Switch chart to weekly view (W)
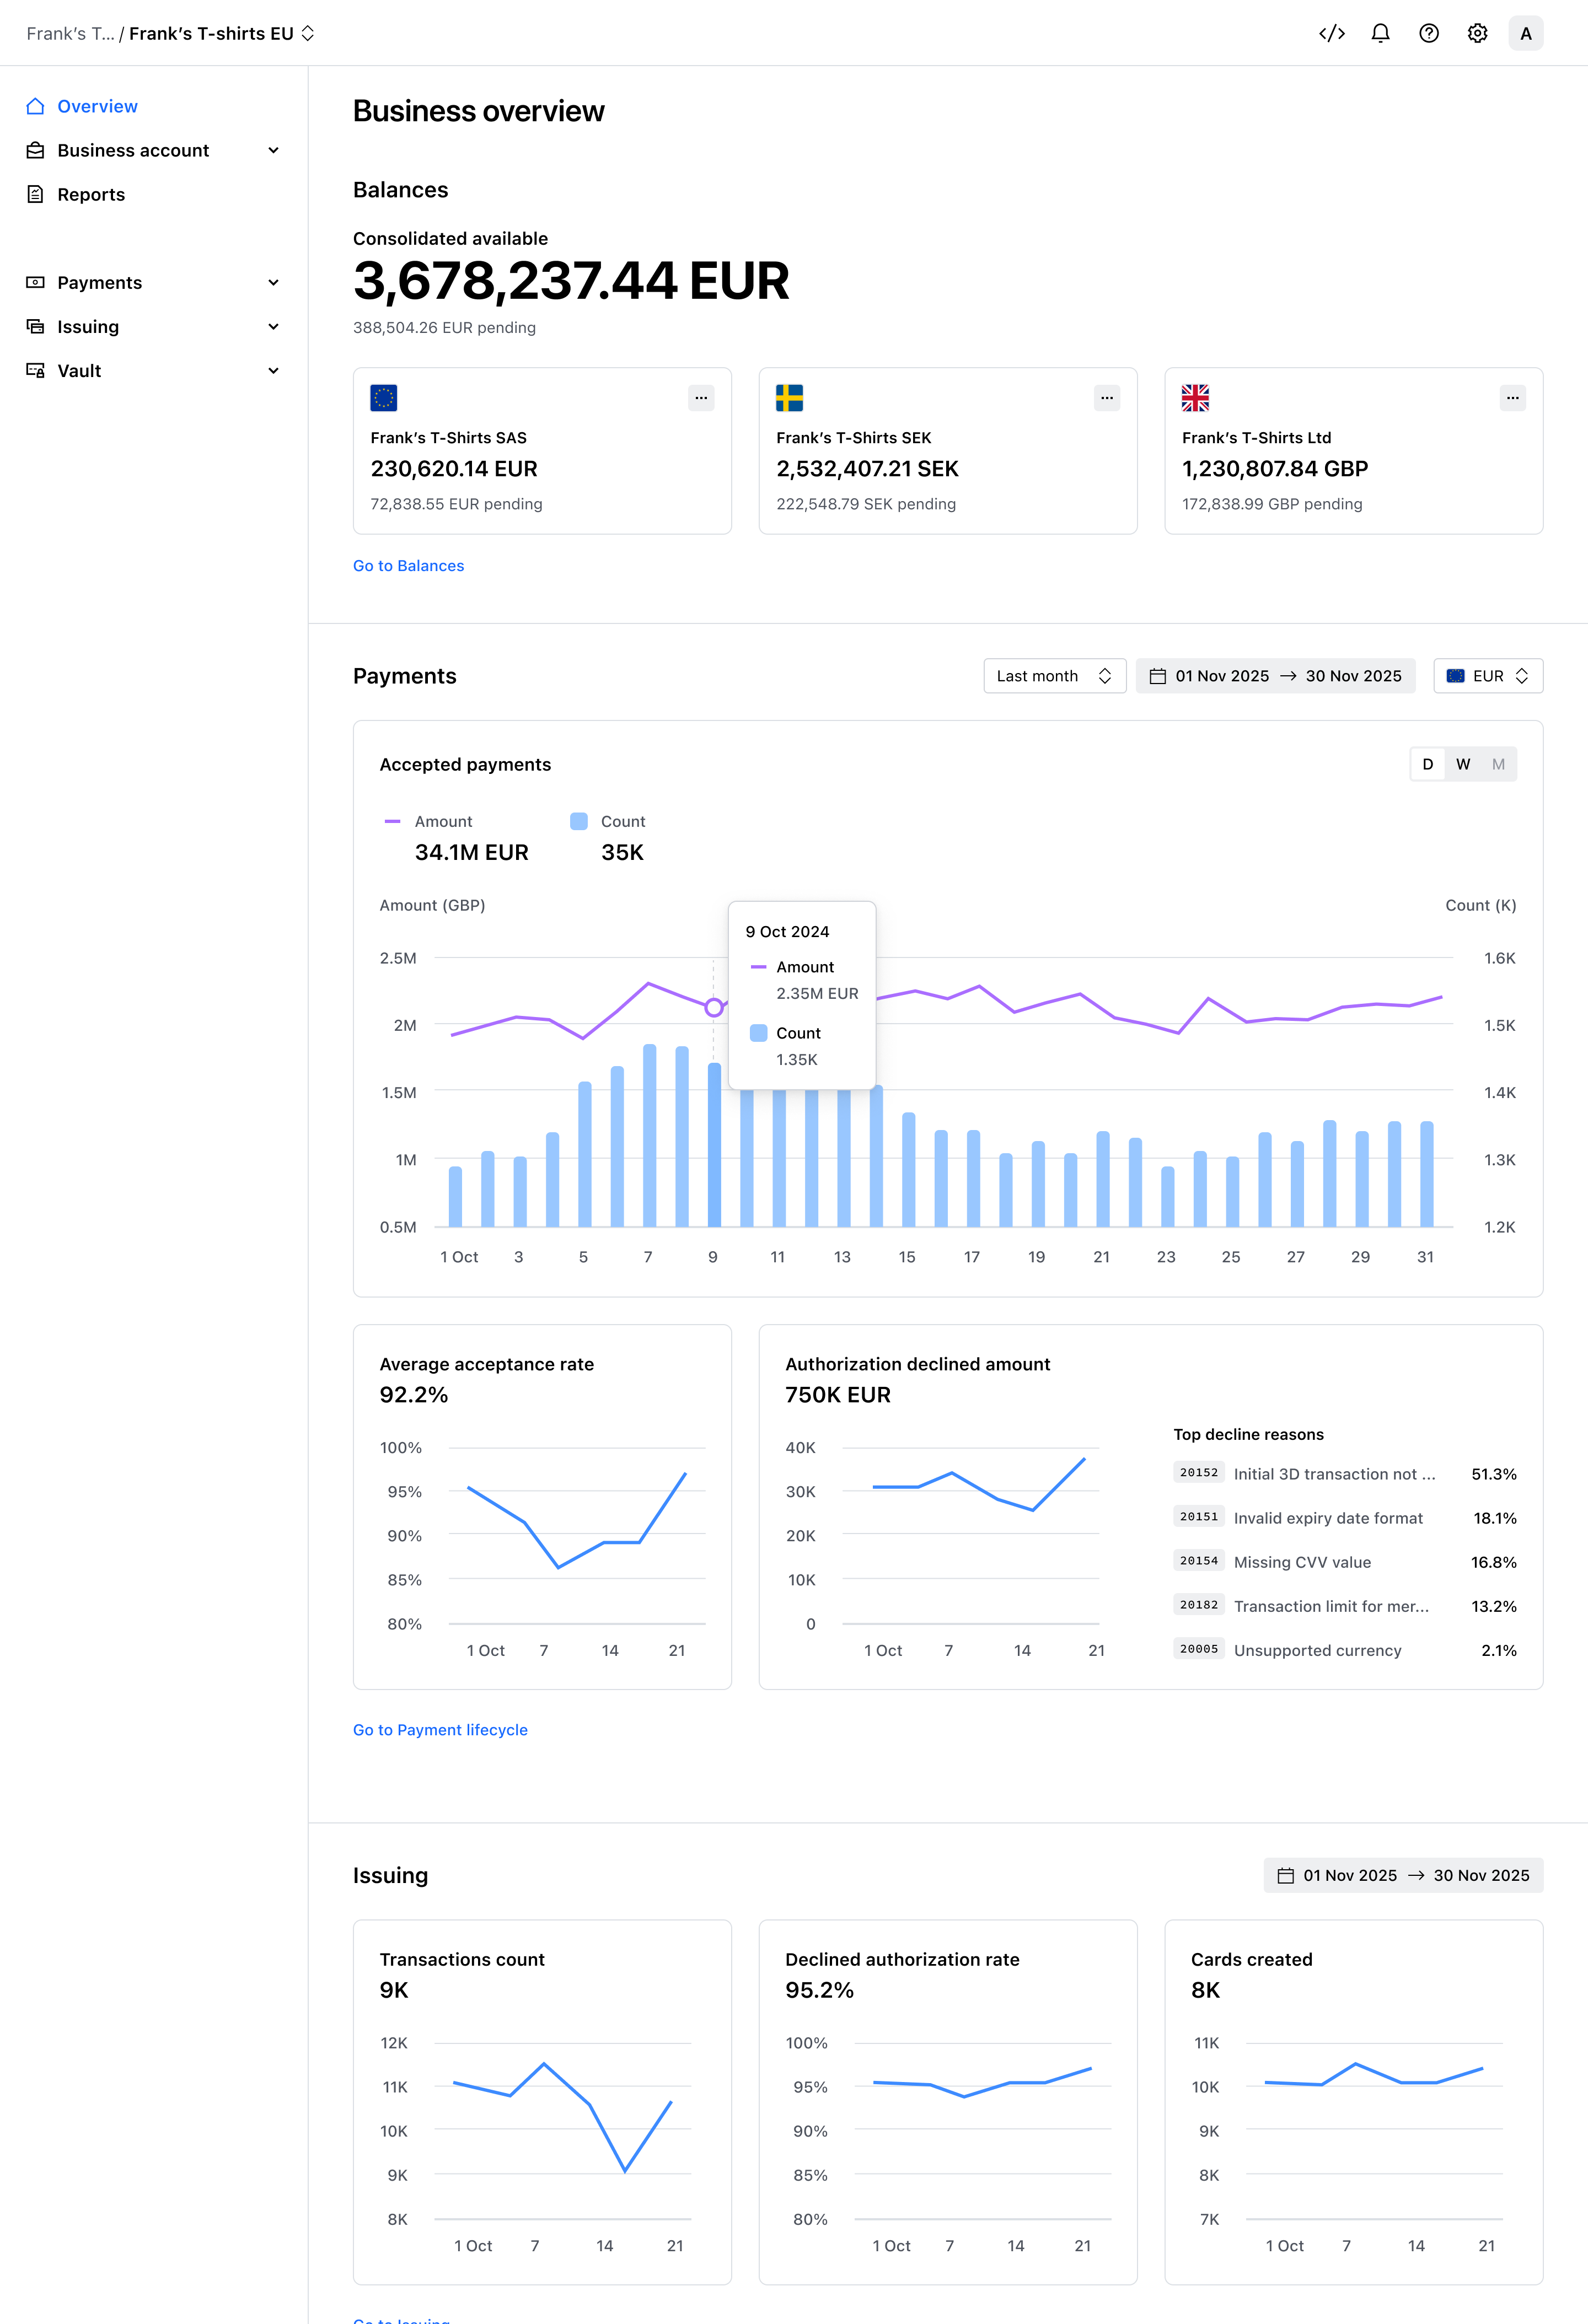Screen dimensions: 1588x2324 pyautogui.click(x=1463, y=764)
